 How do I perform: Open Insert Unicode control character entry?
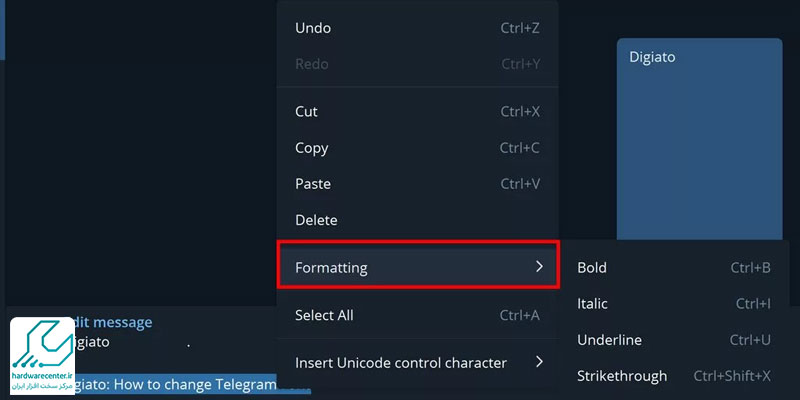417,363
